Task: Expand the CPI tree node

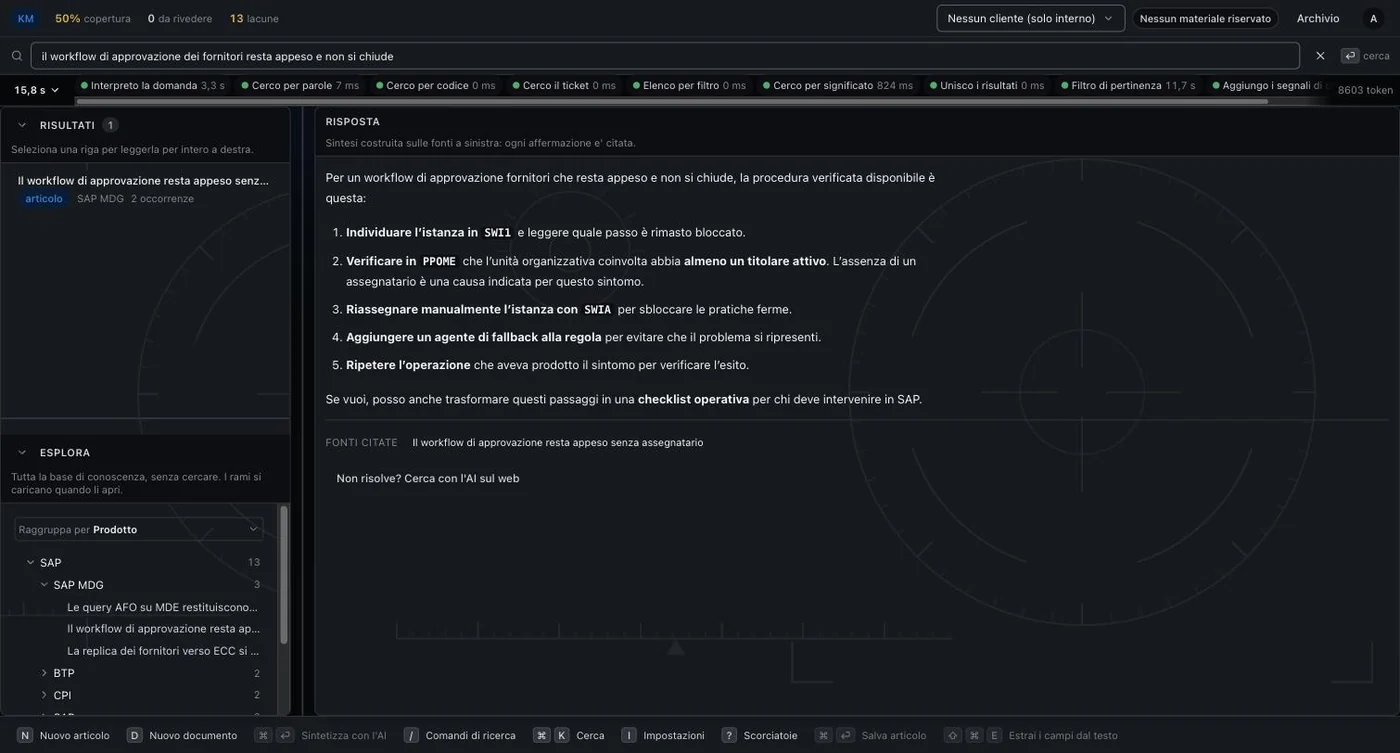Action: 44,695
